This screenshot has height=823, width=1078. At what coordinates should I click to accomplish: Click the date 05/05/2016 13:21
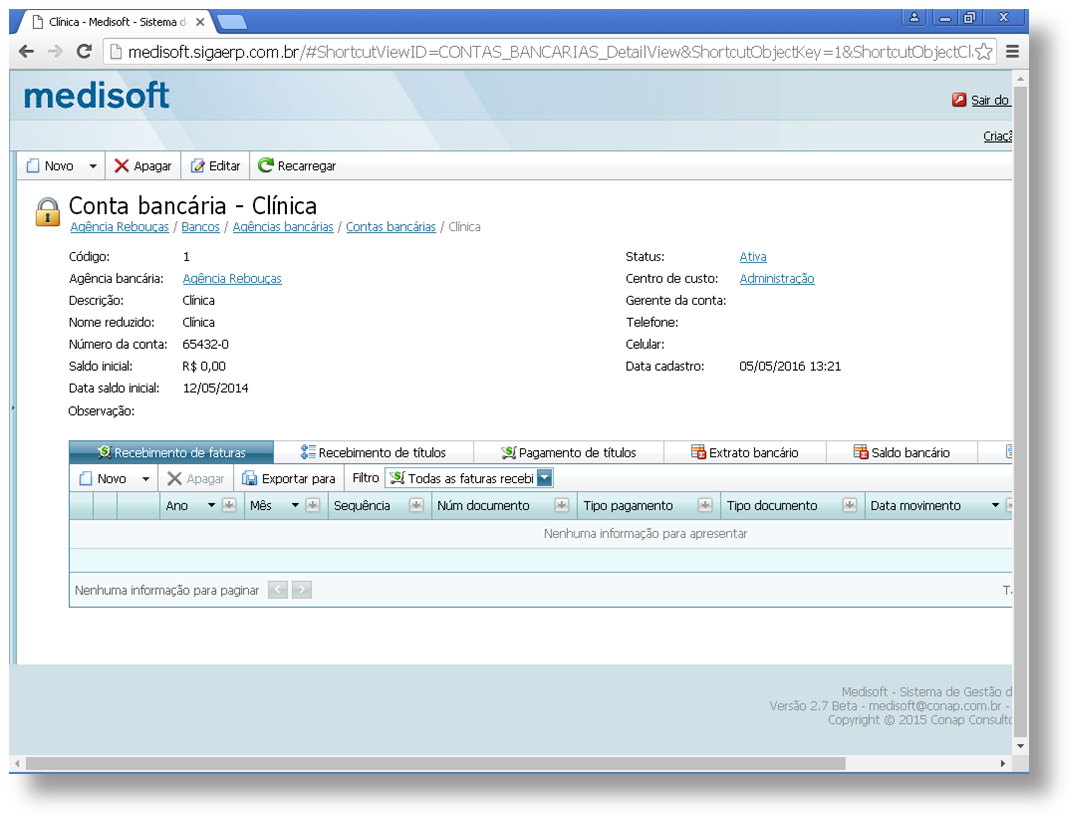(790, 366)
